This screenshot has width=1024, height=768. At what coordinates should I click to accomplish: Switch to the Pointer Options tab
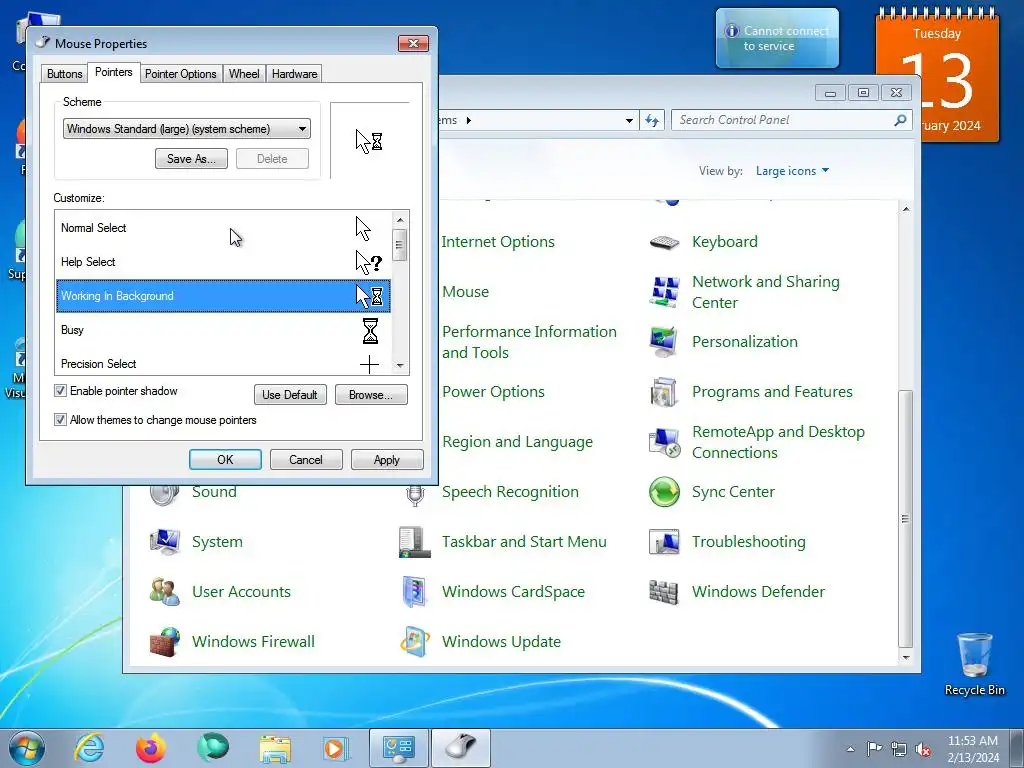click(x=180, y=74)
